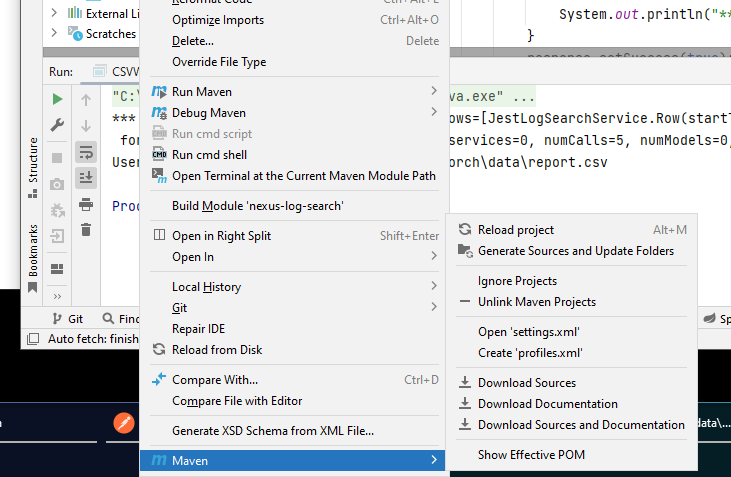731x477 pixels.
Task: Click Build Module 'nexus-log-search'
Action: pos(258,206)
